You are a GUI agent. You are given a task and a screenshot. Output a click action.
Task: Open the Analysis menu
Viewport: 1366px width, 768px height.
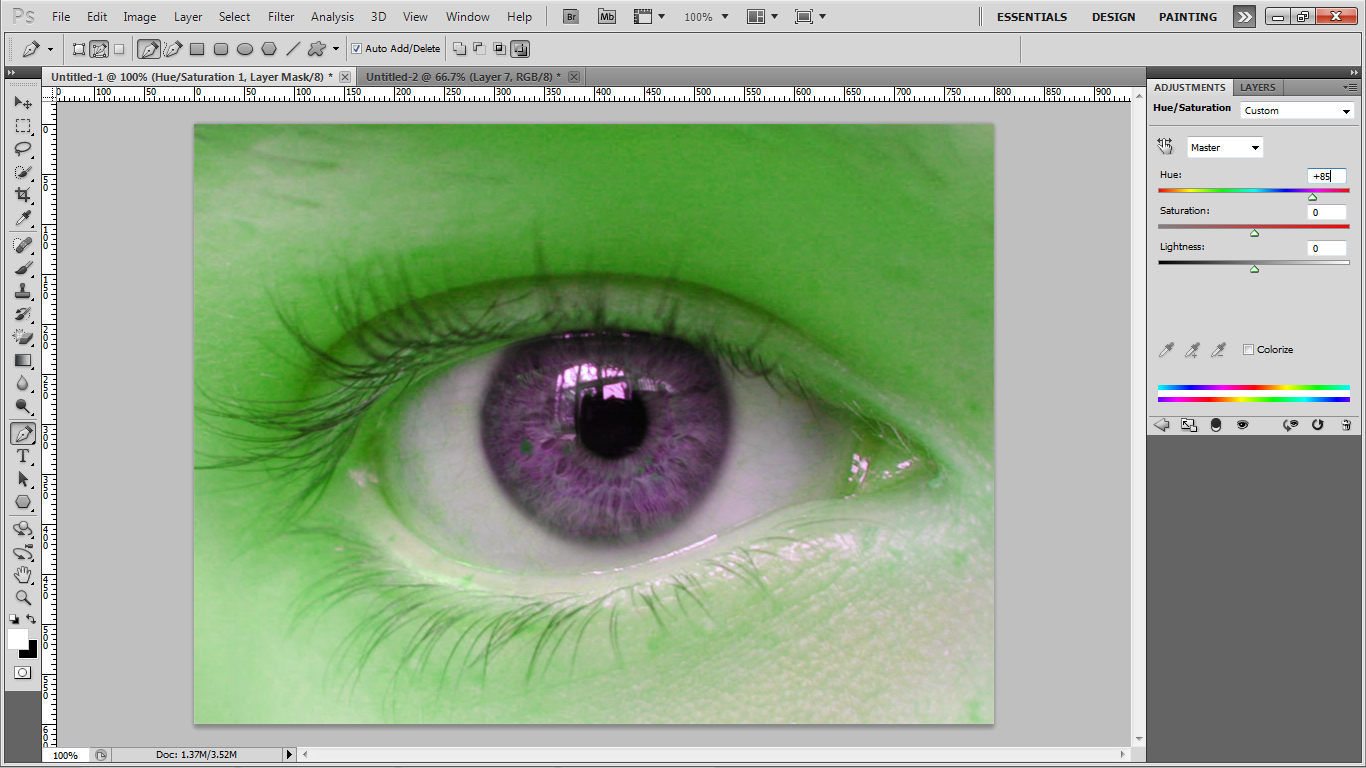[x=332, y=17]
